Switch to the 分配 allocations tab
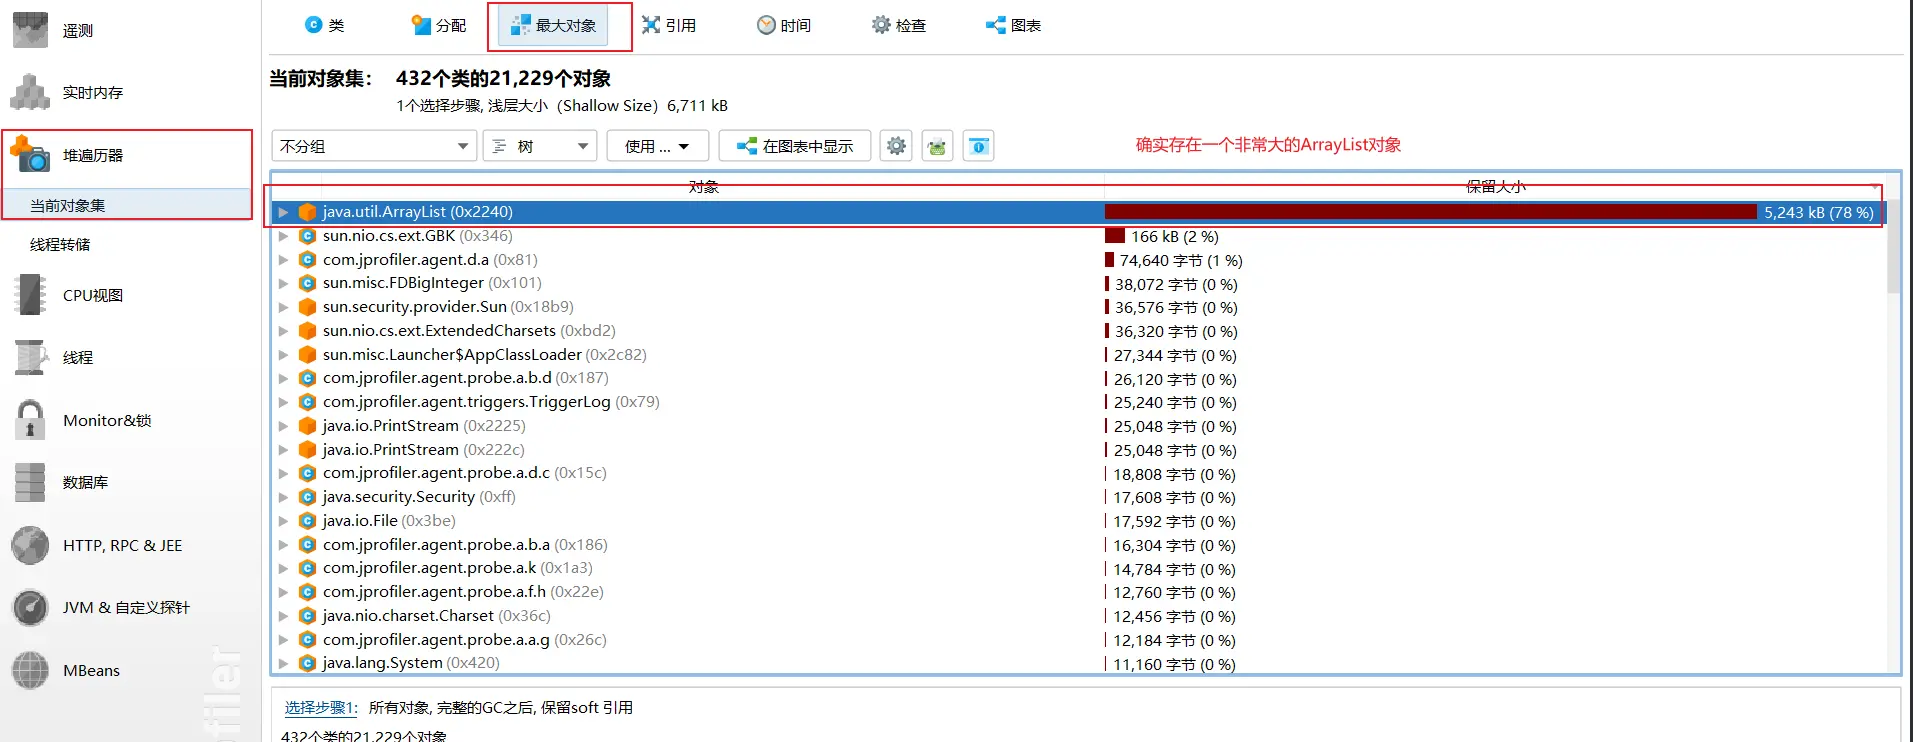The image size is (1913, 742). 439,25
